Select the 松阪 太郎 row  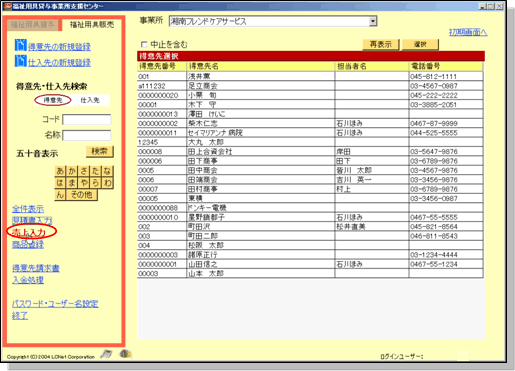pyautogui.click(x=310, y=245)
